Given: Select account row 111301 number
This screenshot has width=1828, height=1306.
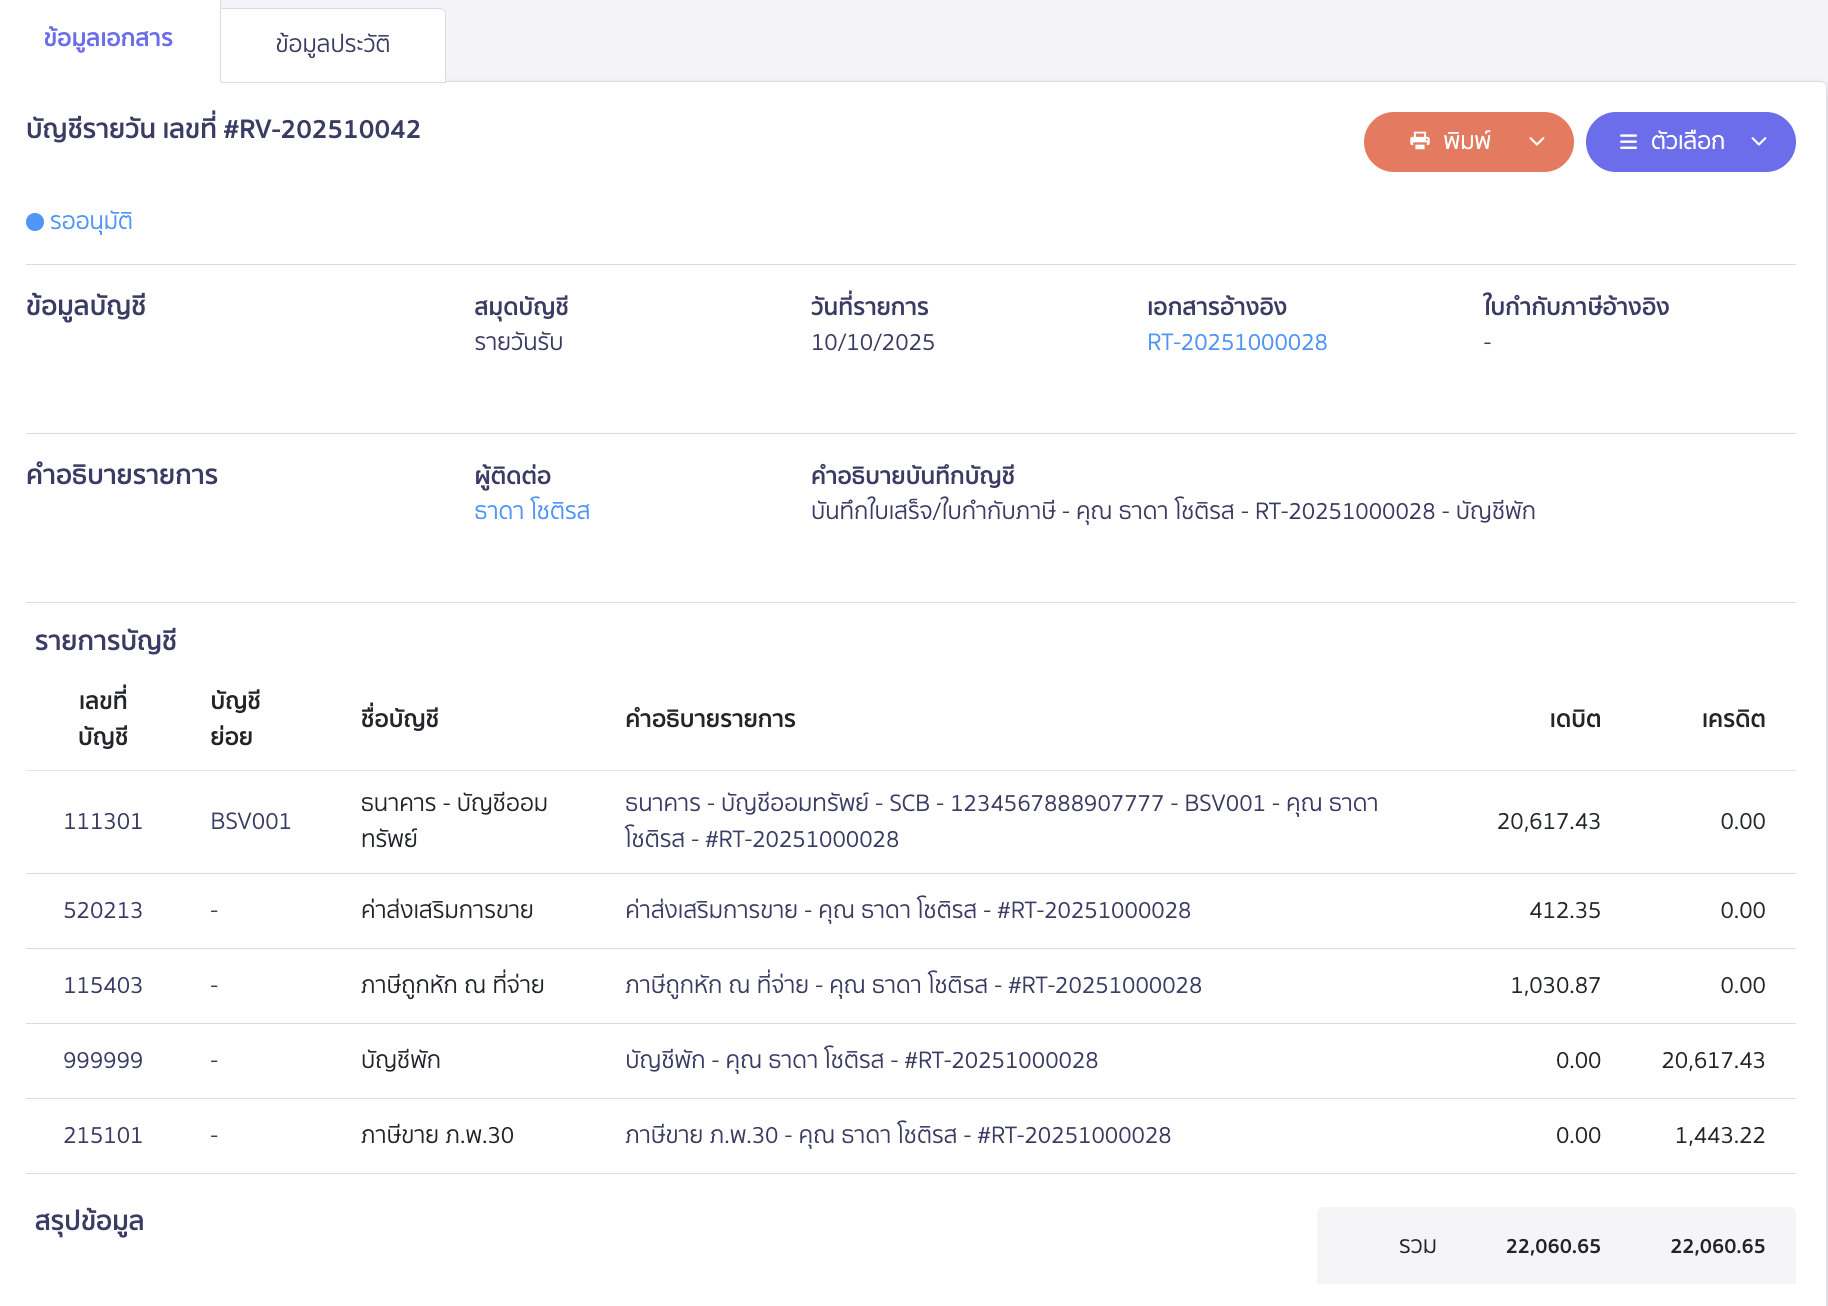Looking at the screenshot, I should pyautogui.click(x=103, y=821).
